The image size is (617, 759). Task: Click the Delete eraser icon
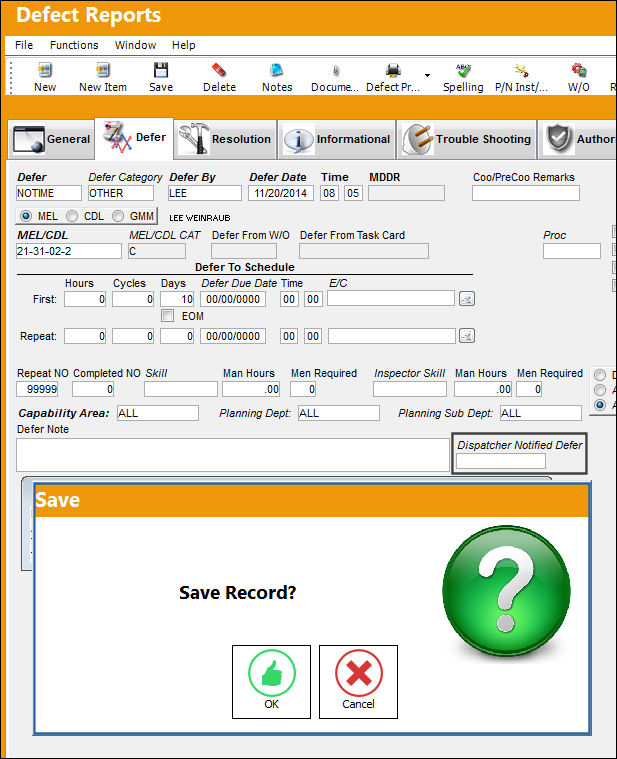[219, 71]
